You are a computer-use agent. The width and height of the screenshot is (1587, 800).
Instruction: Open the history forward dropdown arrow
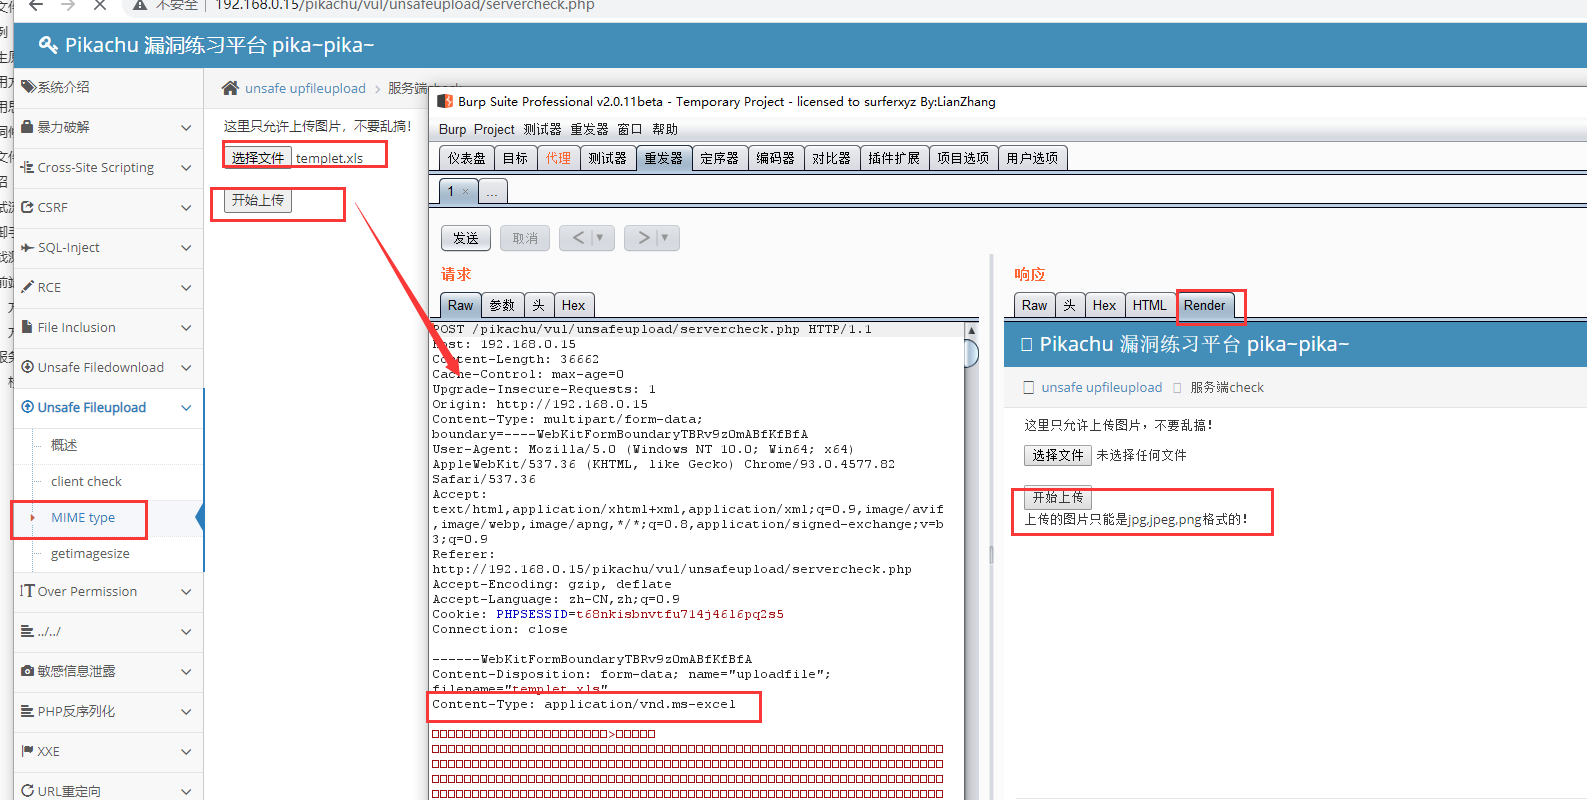[x=665, y=238]
